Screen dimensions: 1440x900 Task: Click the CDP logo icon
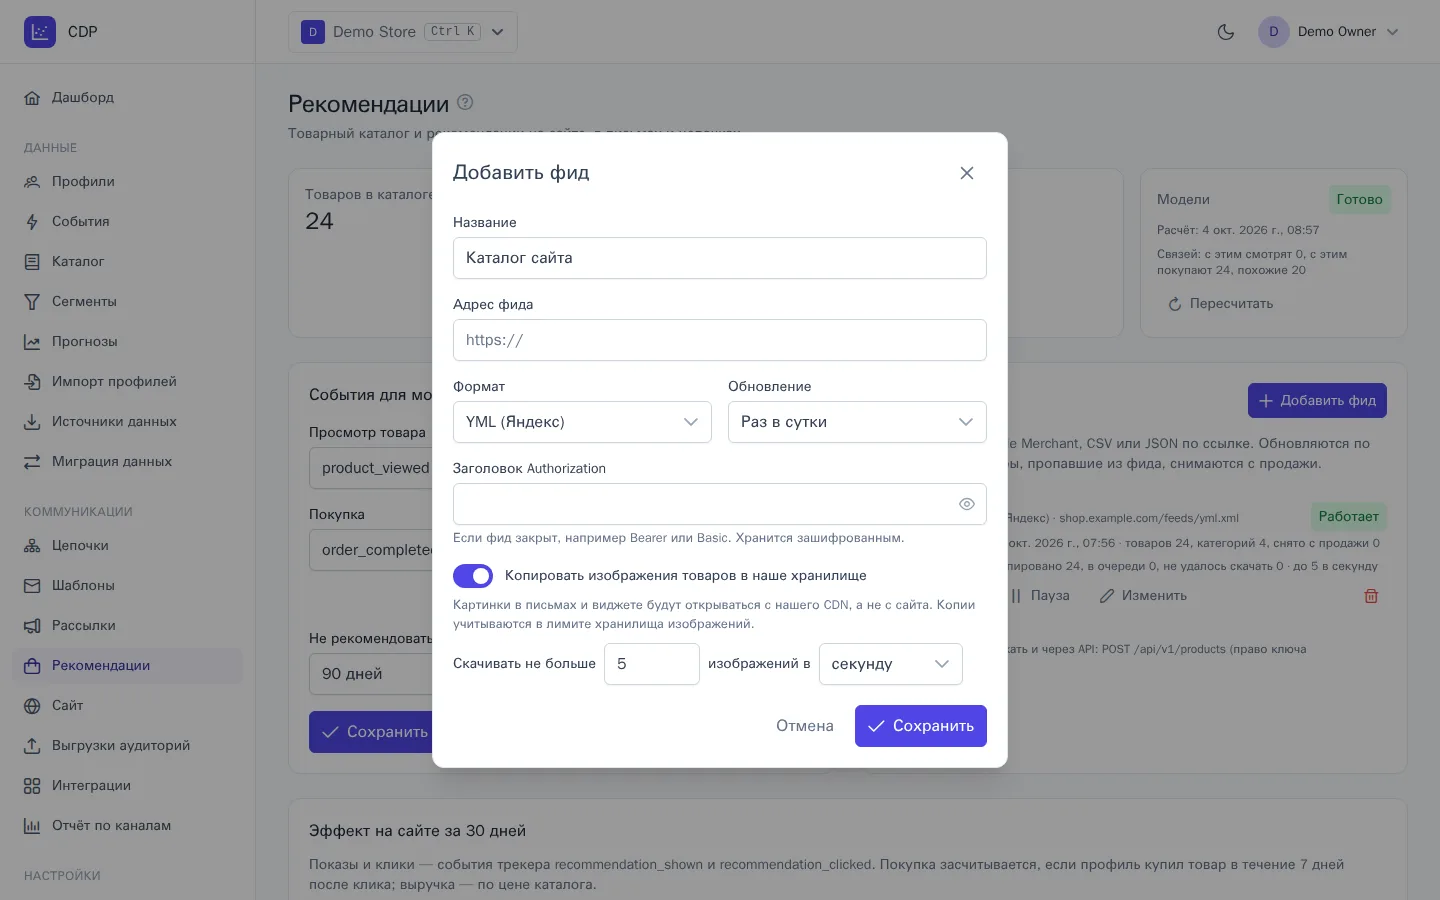(x=40, y=32)
